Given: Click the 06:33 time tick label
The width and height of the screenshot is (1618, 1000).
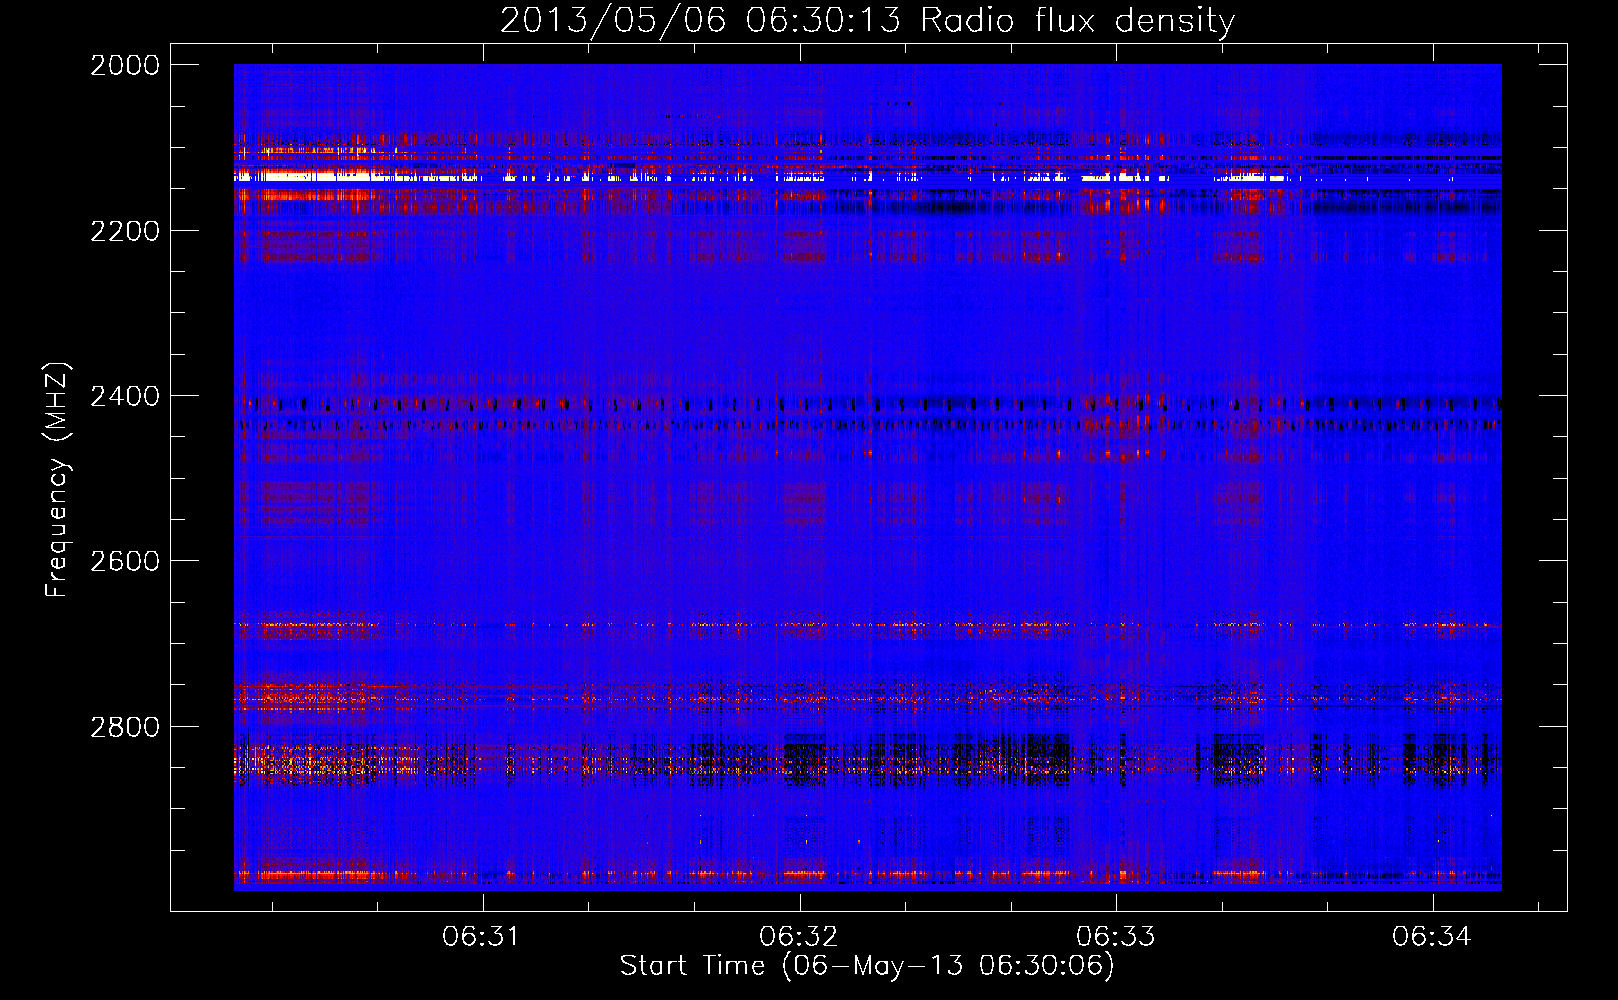Looking at the screenshot, I should (1115, 936).
